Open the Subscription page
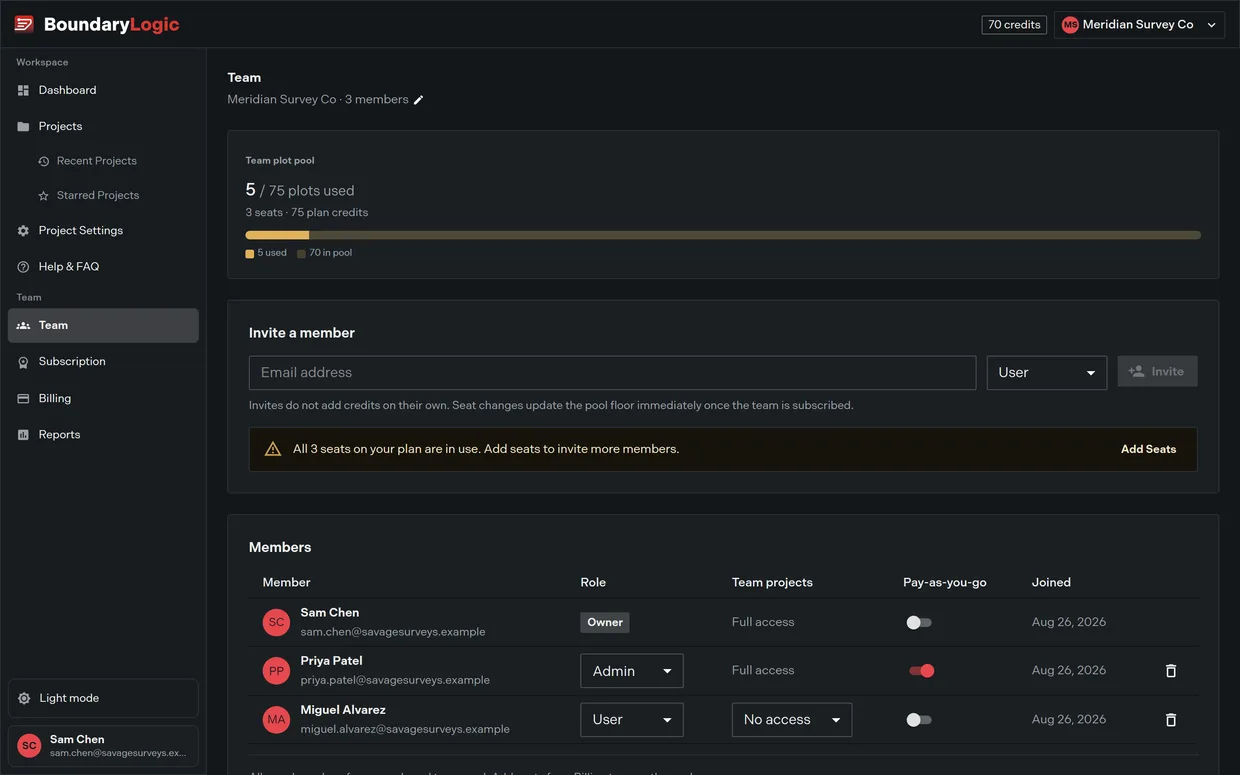The image size is (1240, 775). (x=103, y=362)
